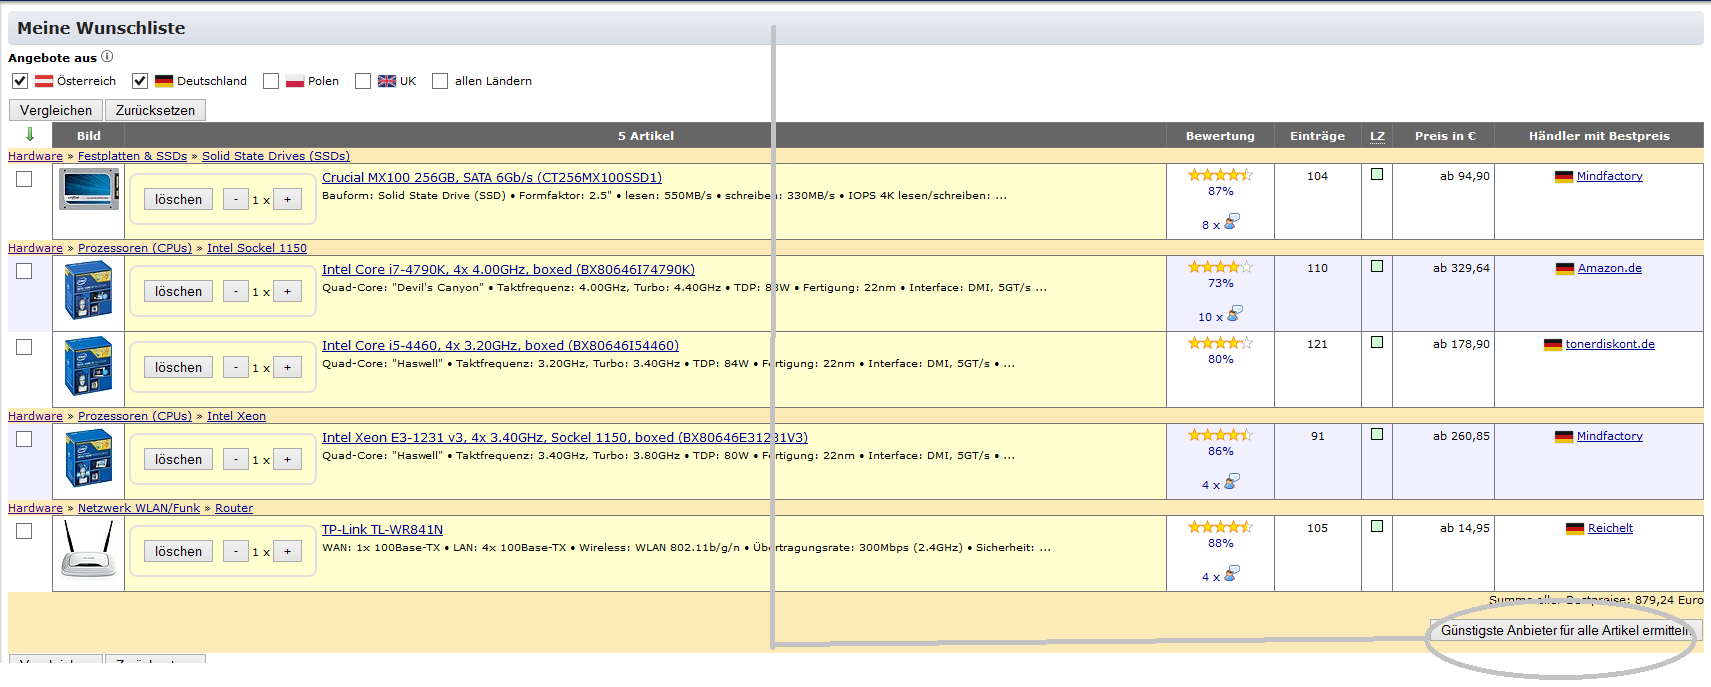Open Intel Xeon breadcrumb link
Screen dimensions: 1711x687
pos(236,416)
